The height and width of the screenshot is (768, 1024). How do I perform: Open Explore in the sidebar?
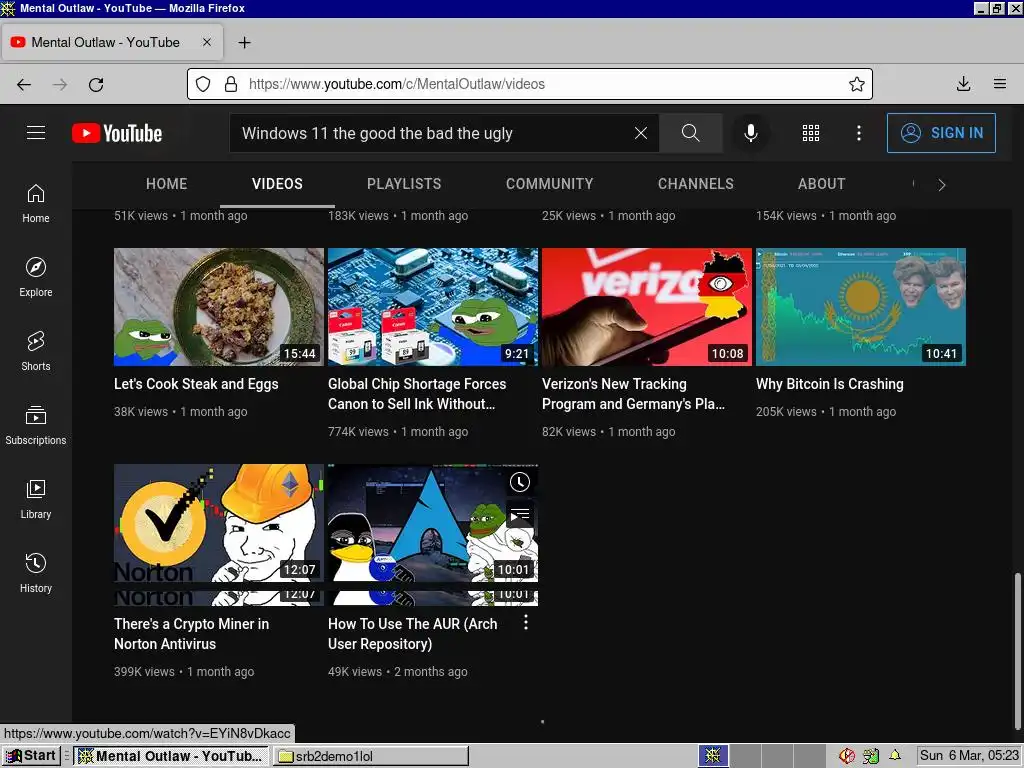pos(36,277)
